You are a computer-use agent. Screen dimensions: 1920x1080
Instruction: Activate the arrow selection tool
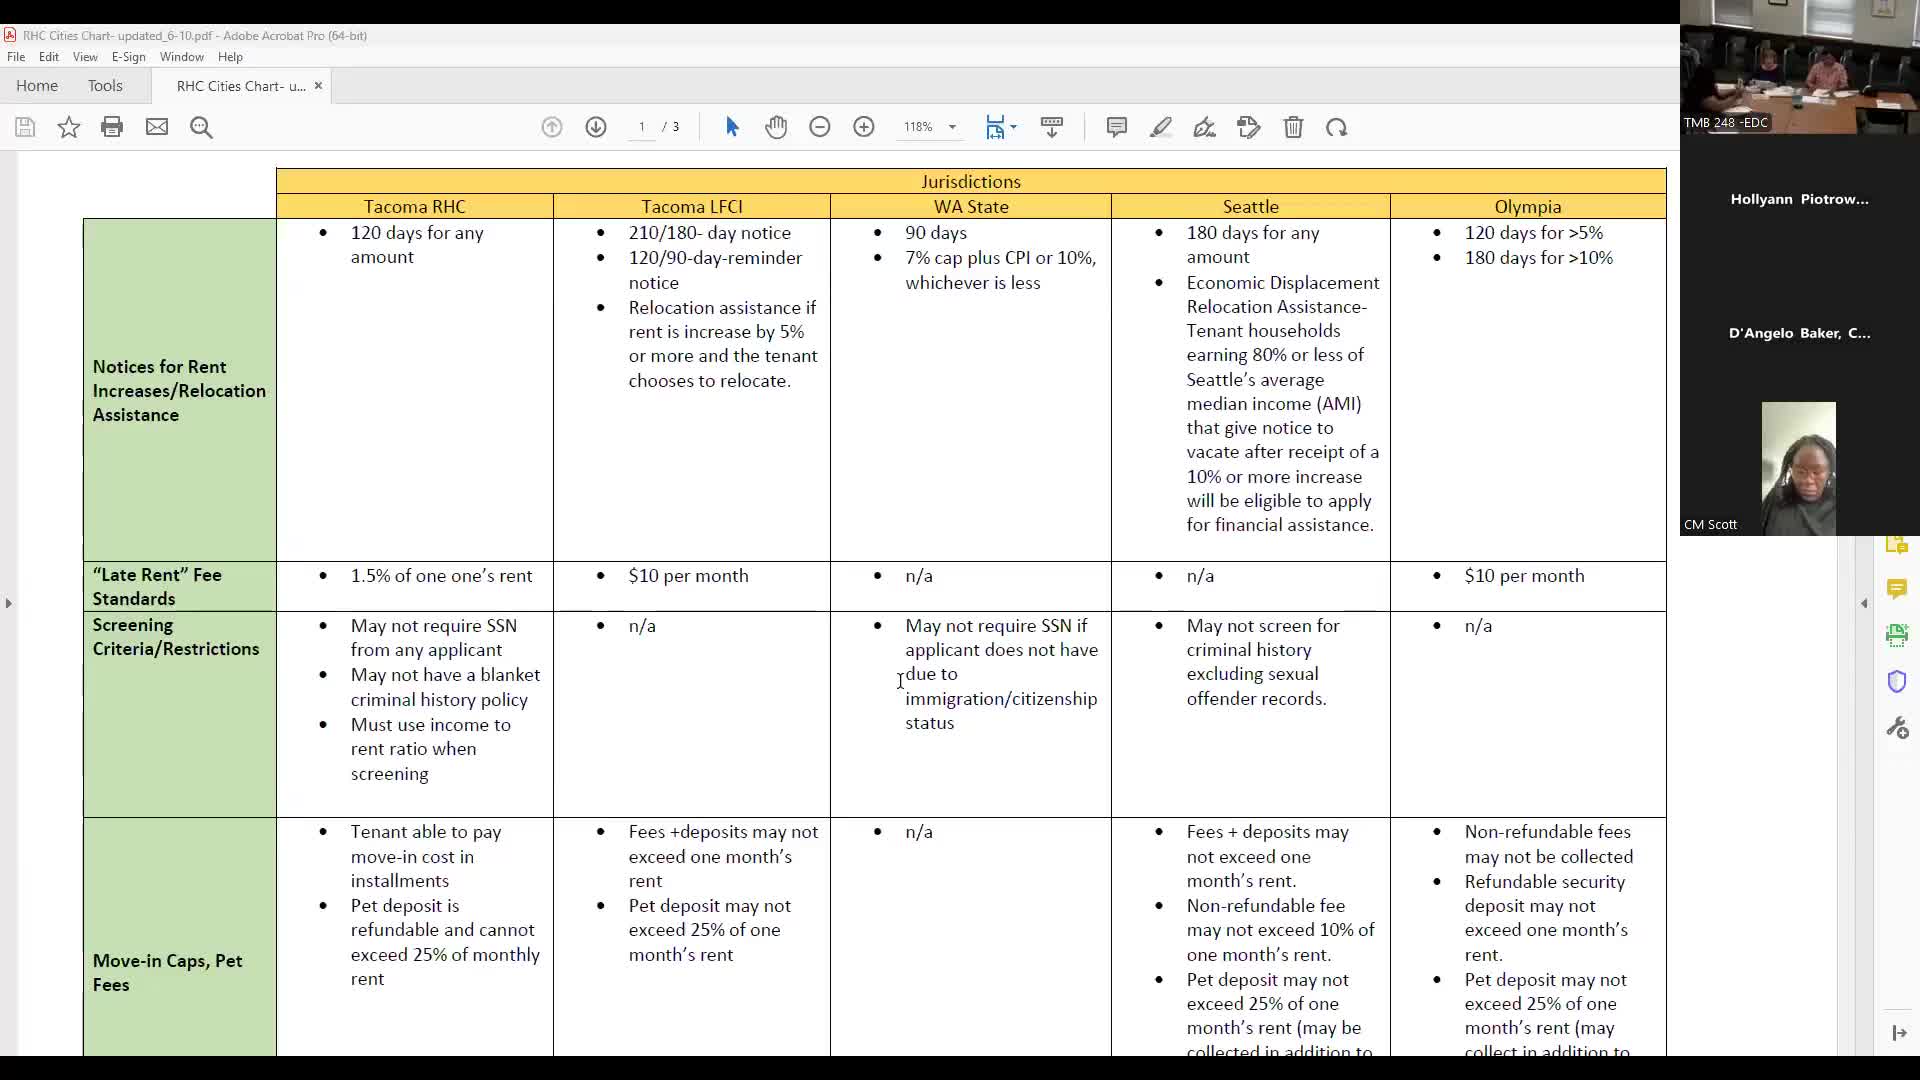point(732,127)
